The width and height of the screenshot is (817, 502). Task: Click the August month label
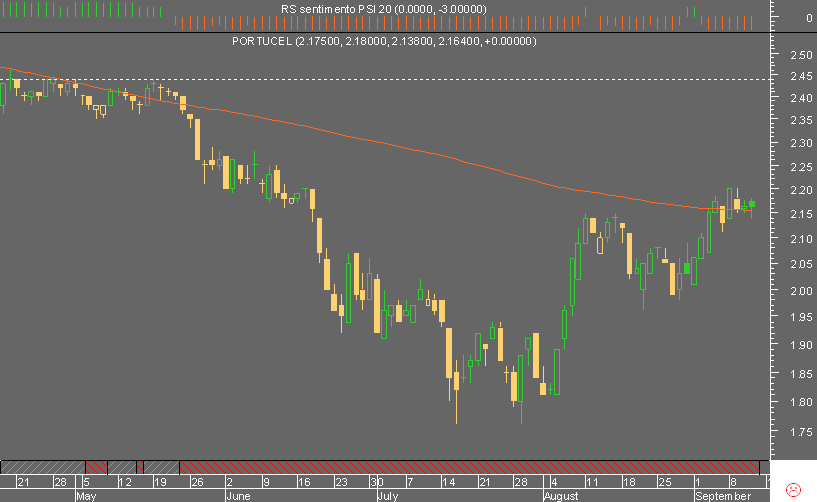point(561,496)
